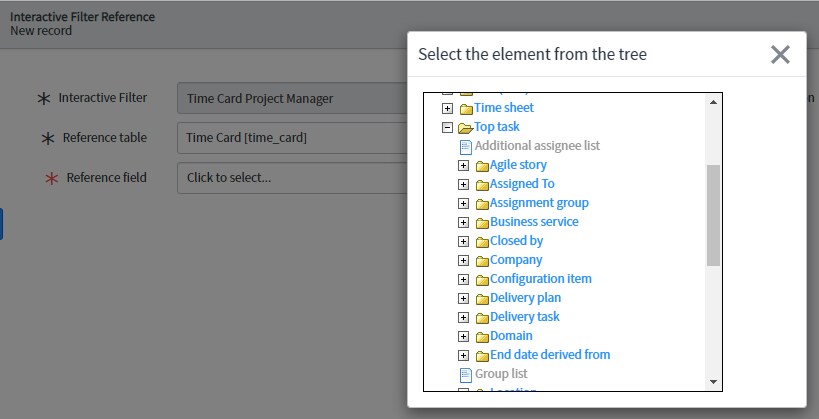Select the Domain field
Image resolution: width=819 pixels, height=419 pixels.
point(511,335)
